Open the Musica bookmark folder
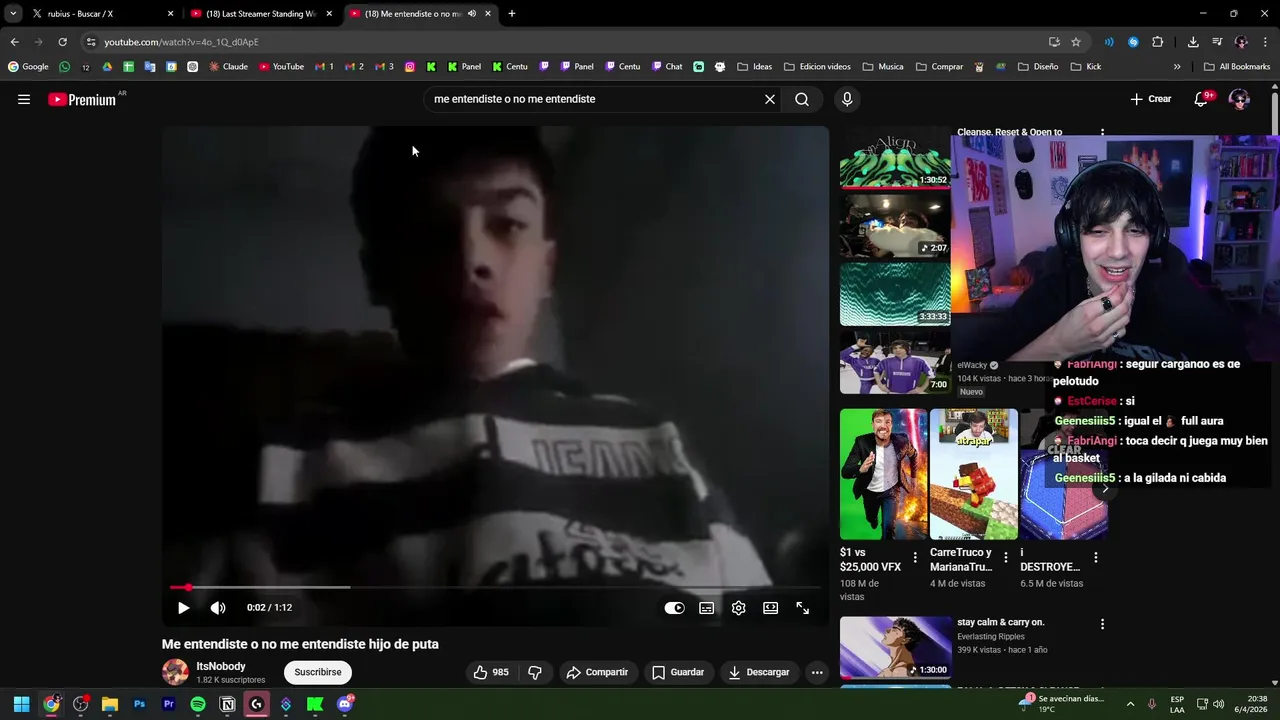This screenshot has width=1280, height=720. coord(883,67)
